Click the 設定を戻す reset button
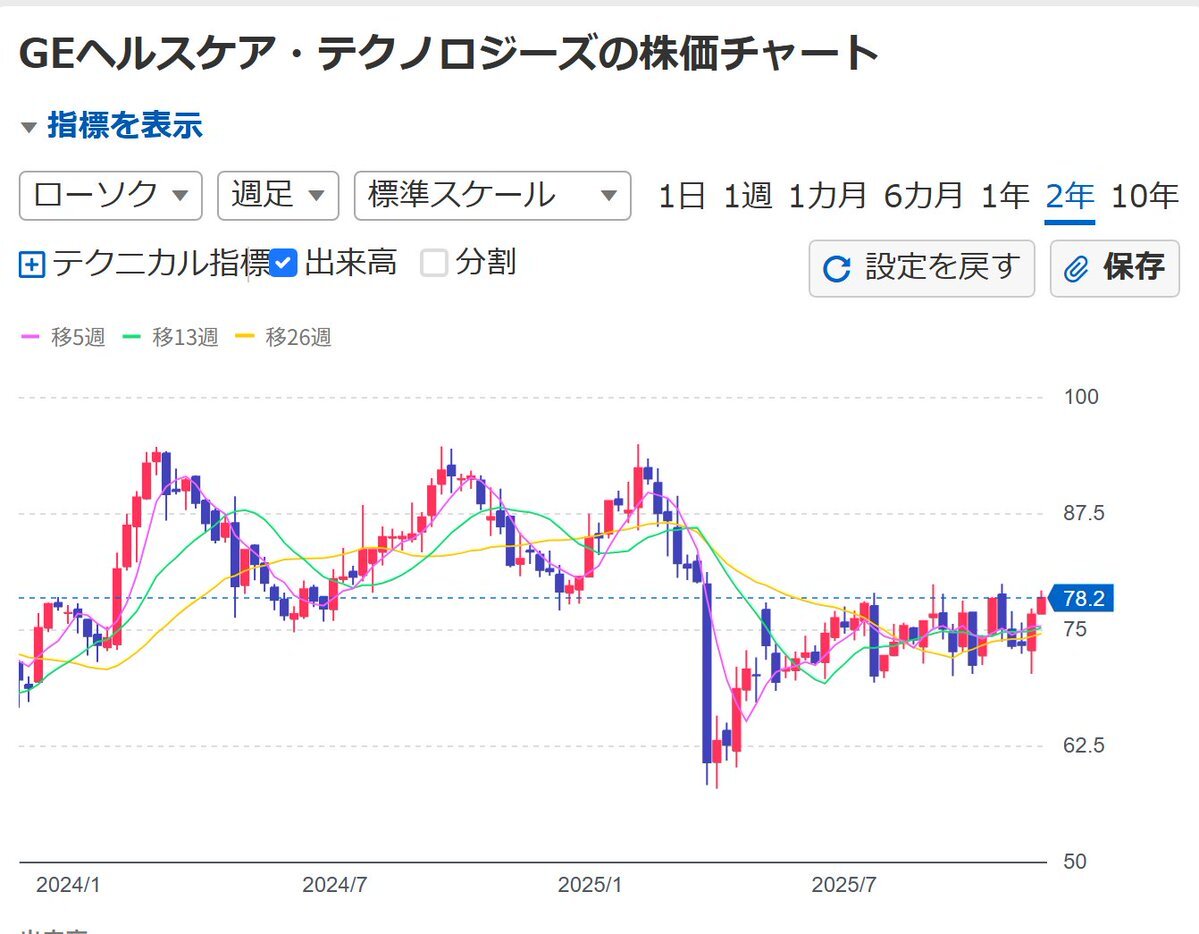The image size is (1199, 934). (921, 268)
